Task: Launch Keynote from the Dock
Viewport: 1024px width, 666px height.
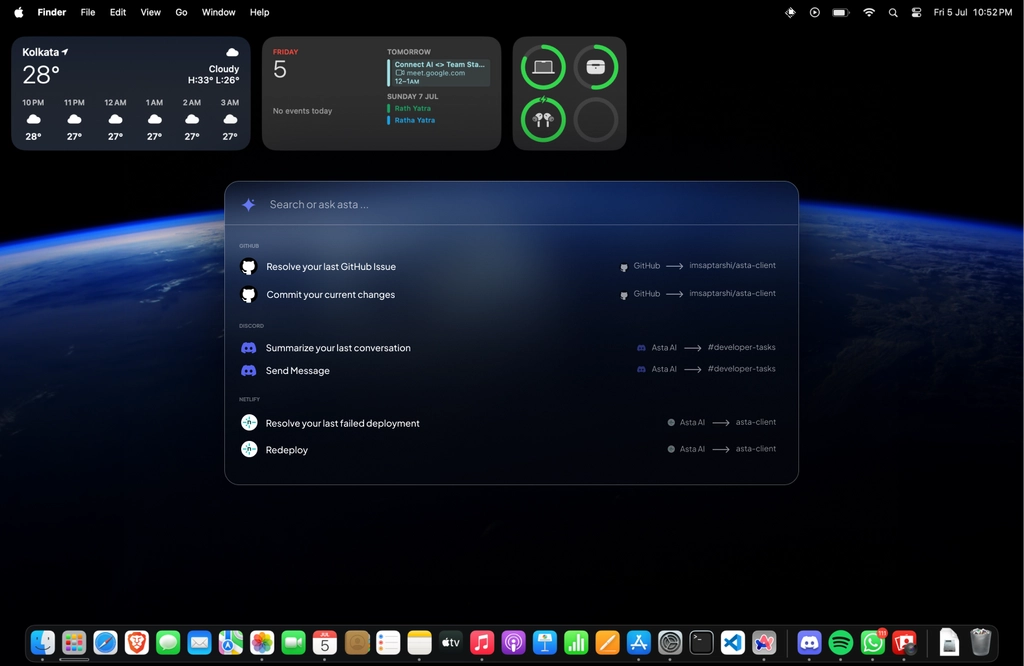Action: click(x=545, y=643)
